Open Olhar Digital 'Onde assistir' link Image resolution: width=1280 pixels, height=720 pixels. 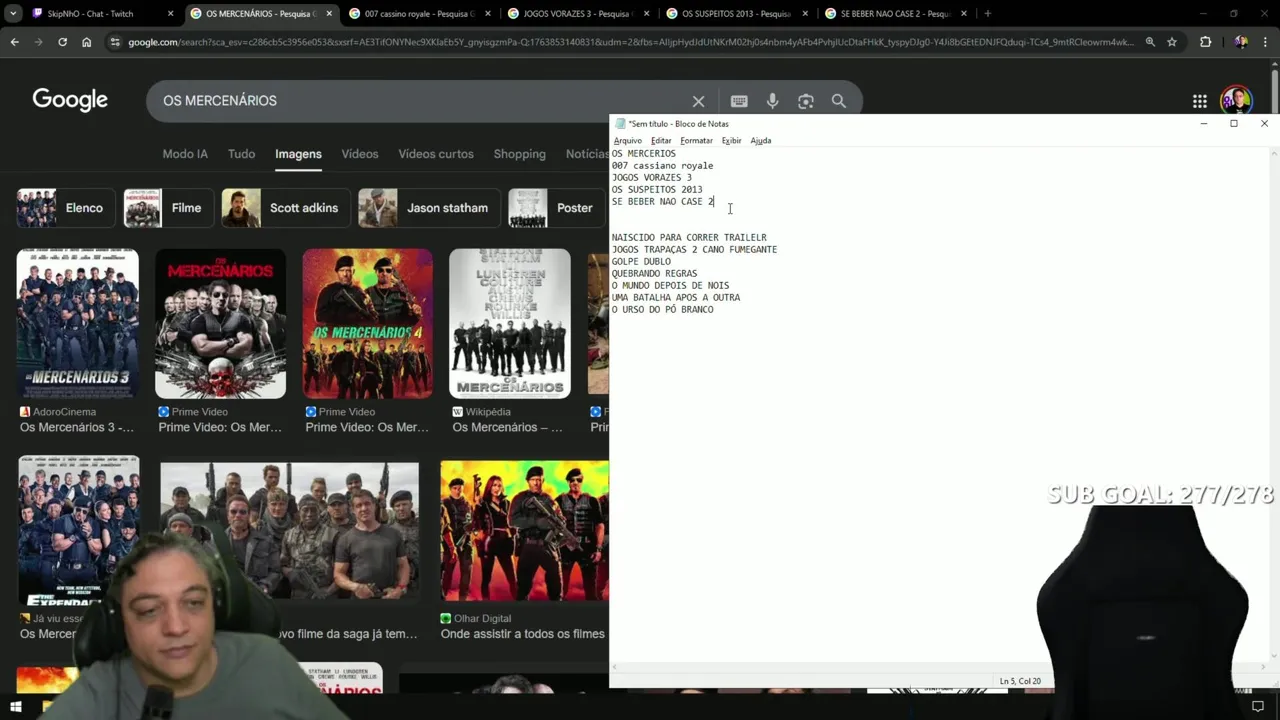coord(522,634)
